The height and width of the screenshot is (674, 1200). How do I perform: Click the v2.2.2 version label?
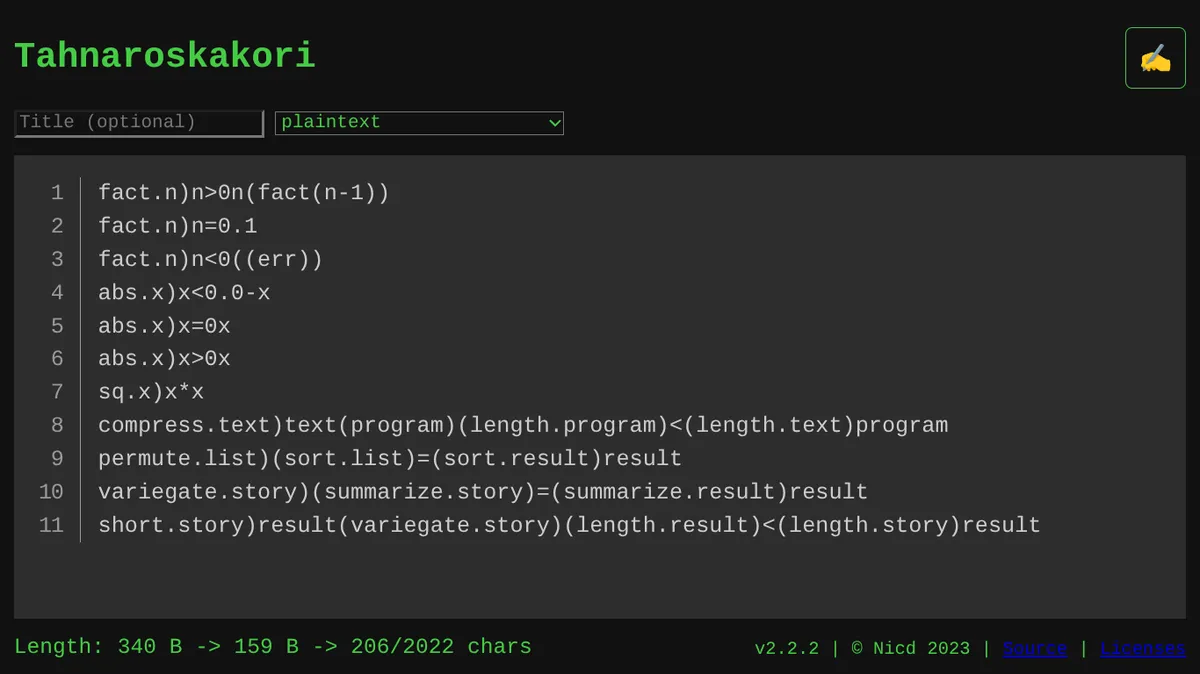point(787,648)
